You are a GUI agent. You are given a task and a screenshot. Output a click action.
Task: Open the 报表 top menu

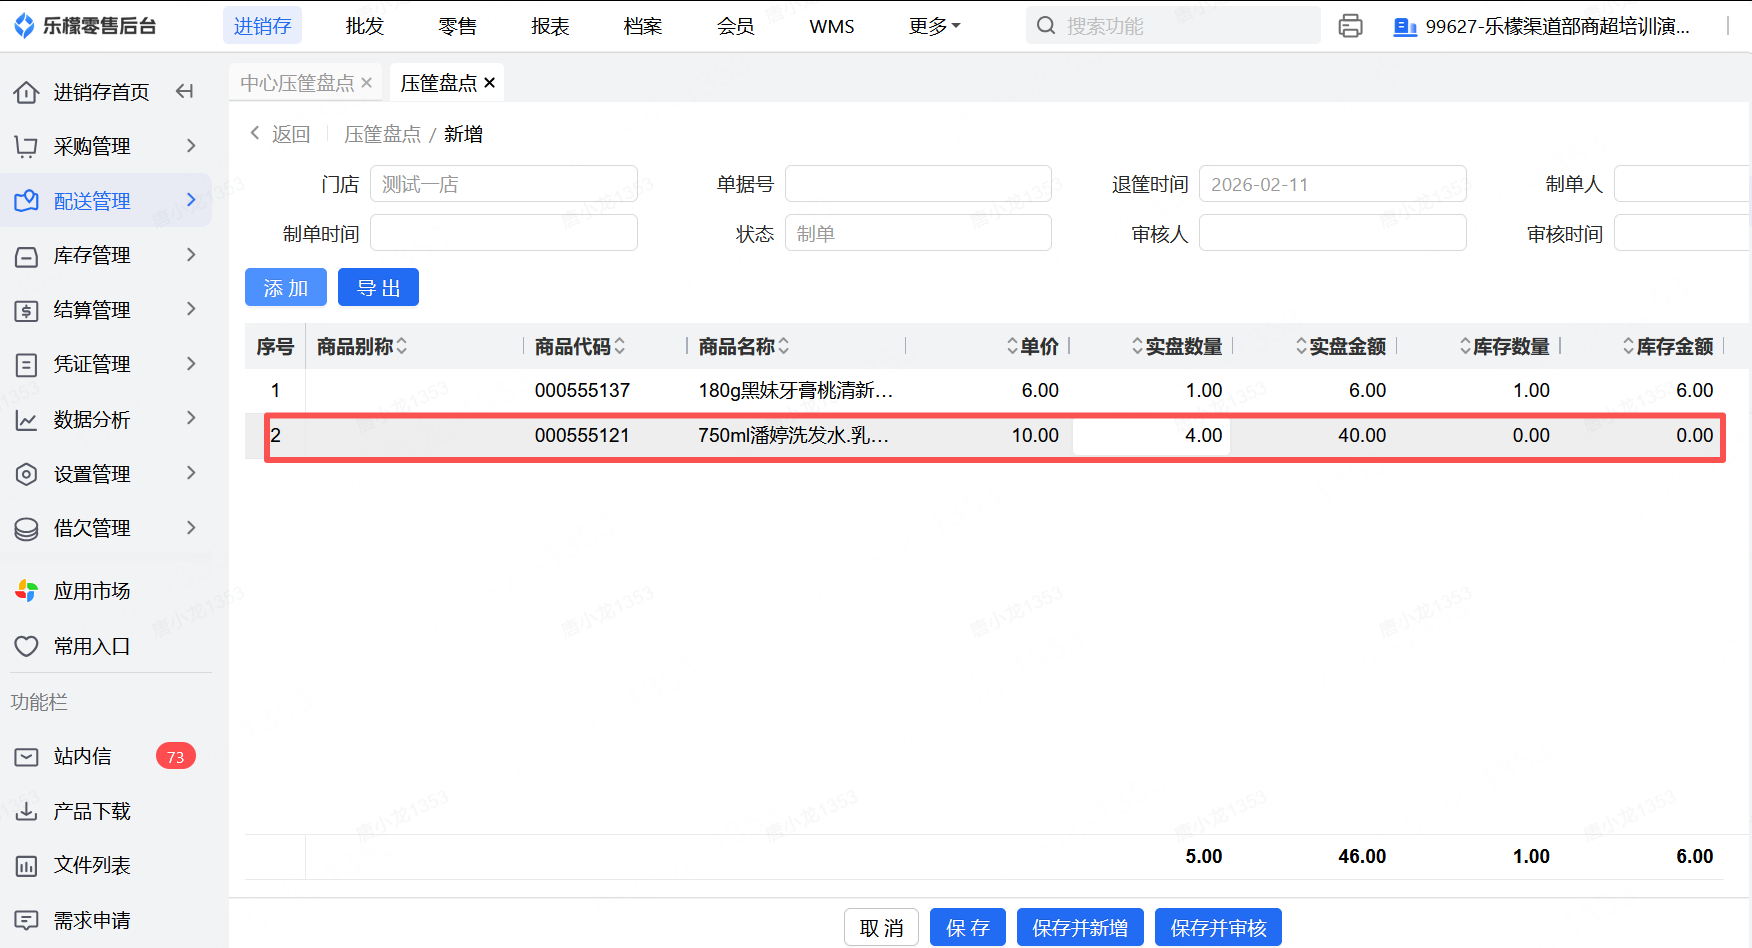click(x=550, y=26)
